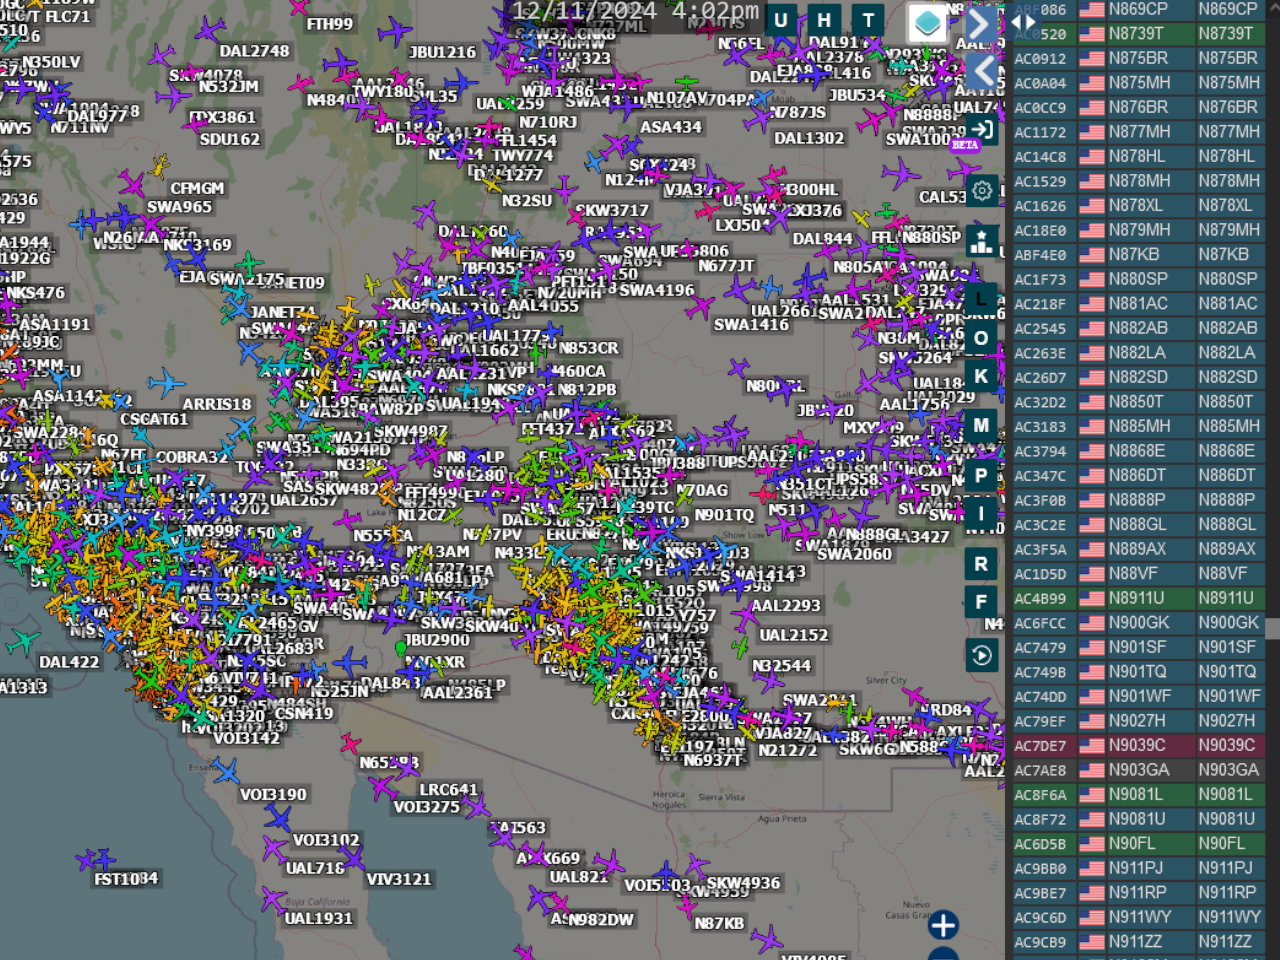Toggle the K map button

(981, 376)
